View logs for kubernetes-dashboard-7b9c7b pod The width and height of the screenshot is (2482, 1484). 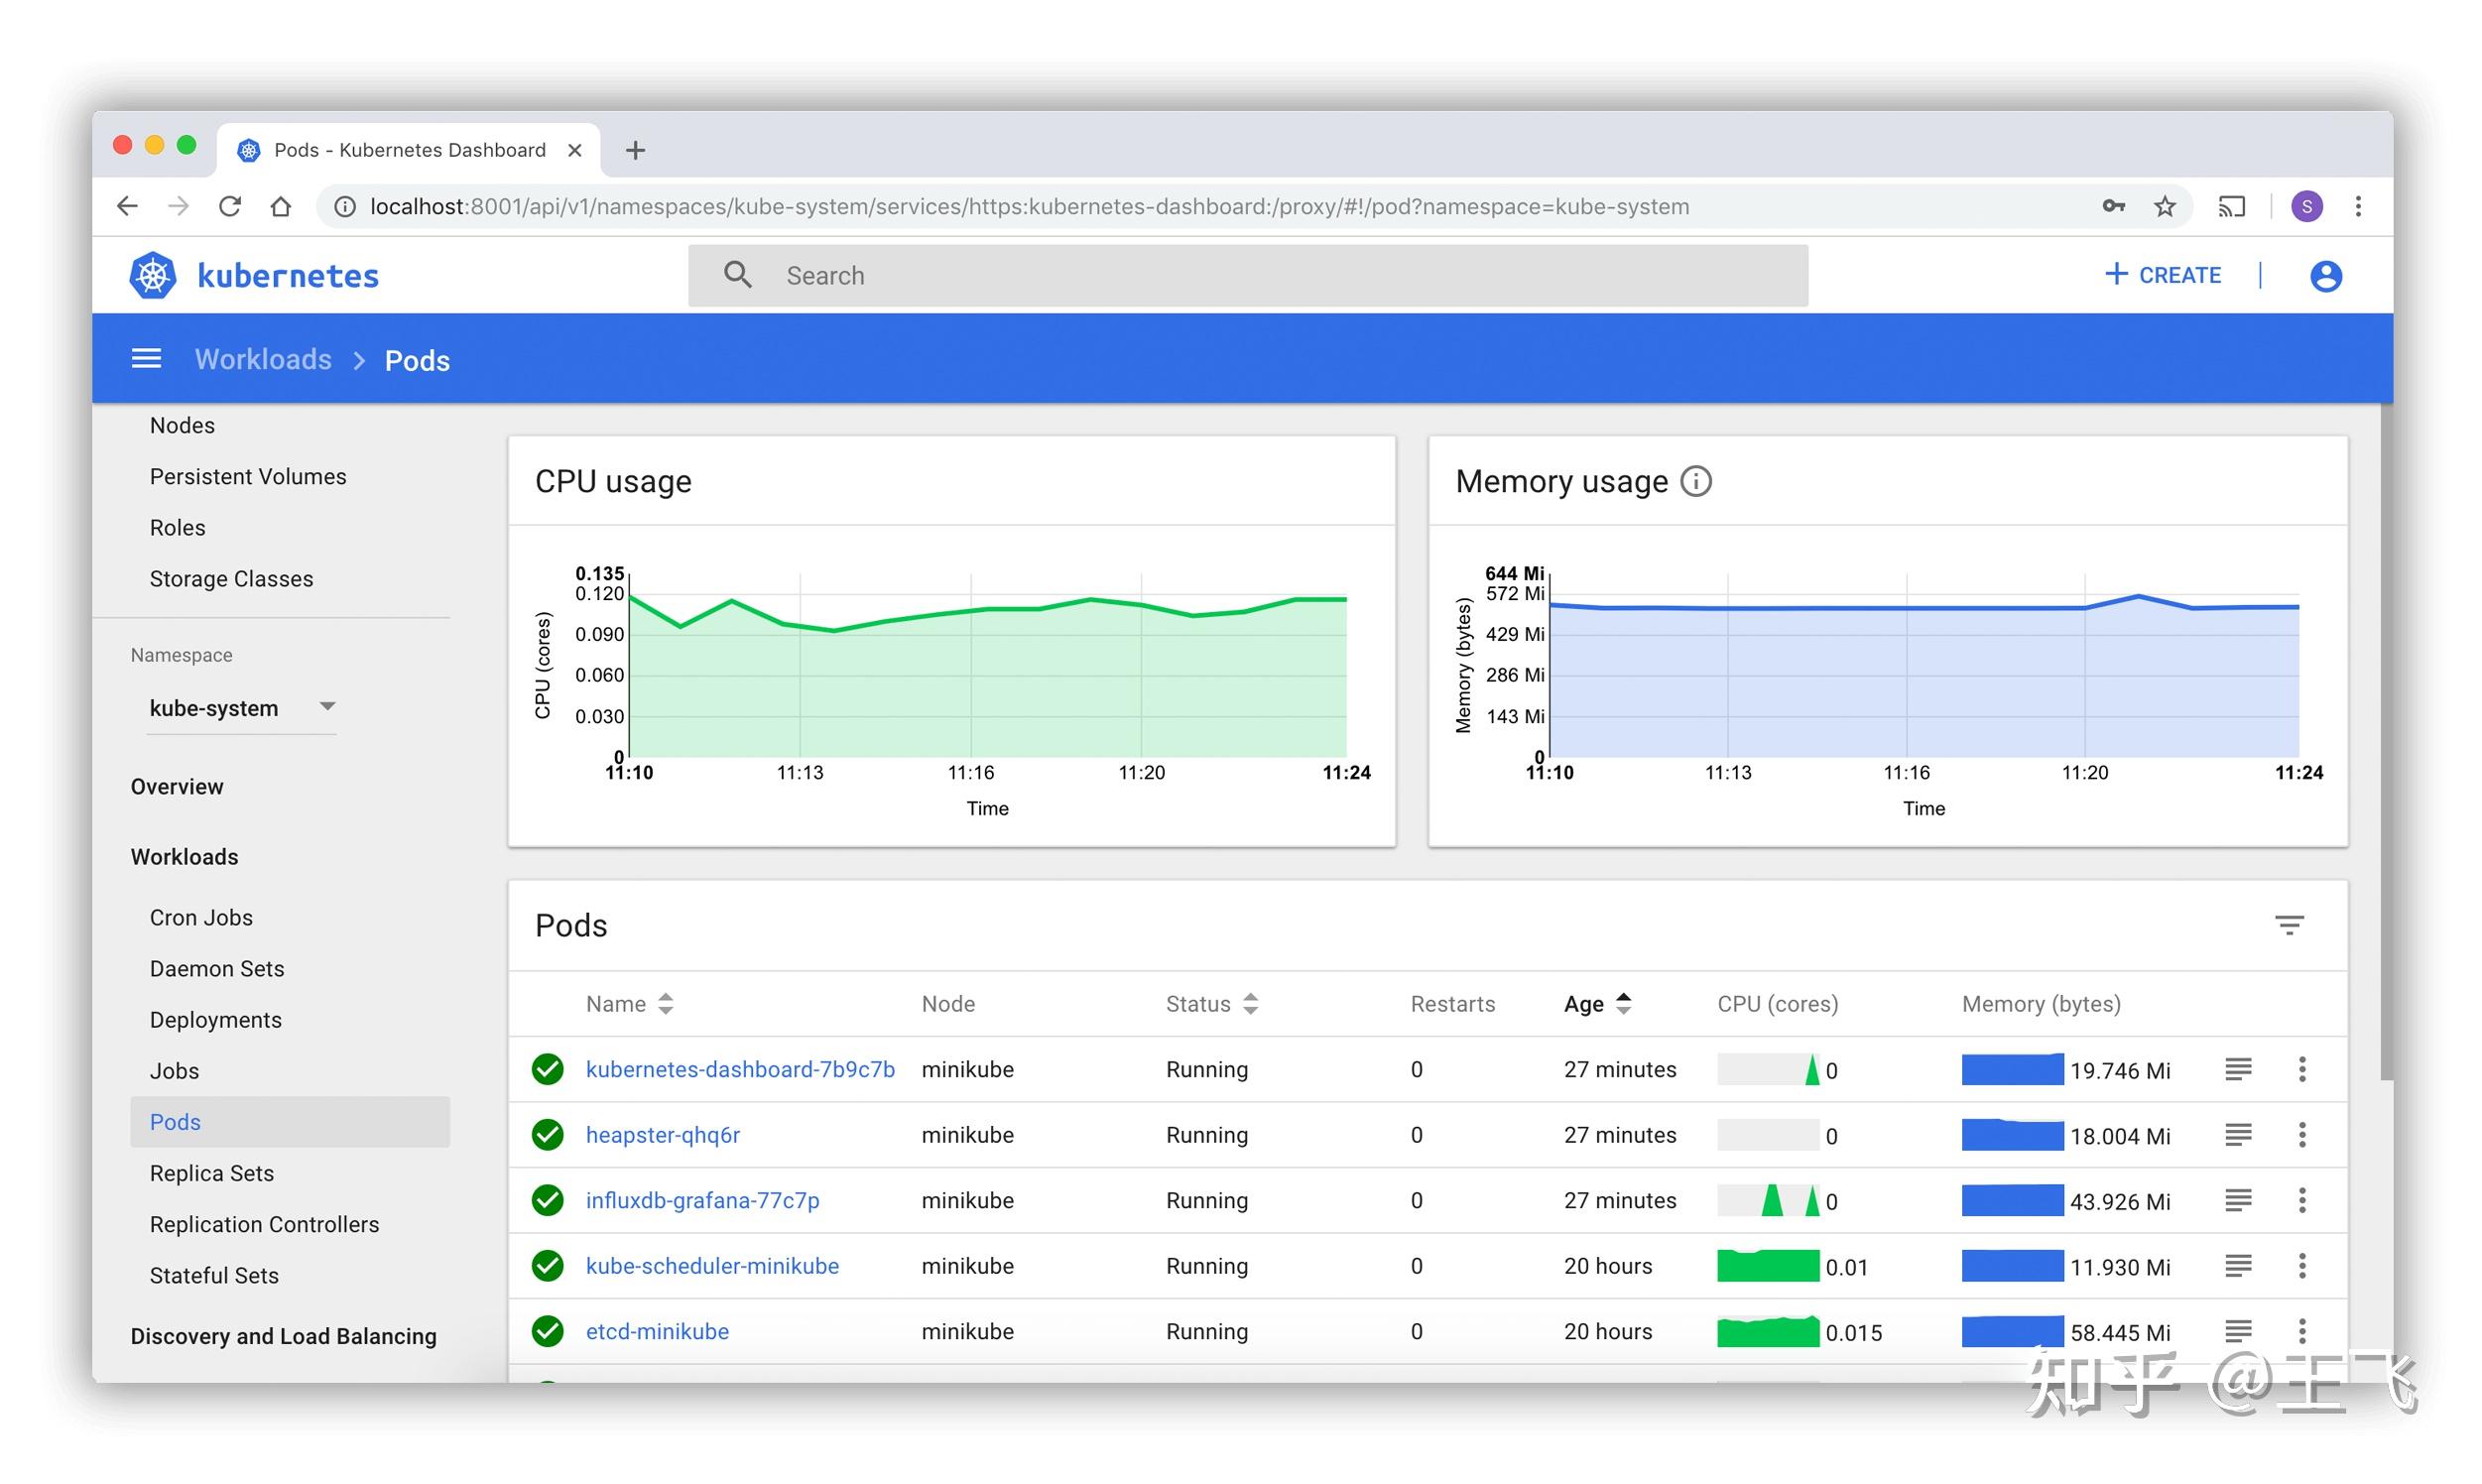[2238, 1069]
